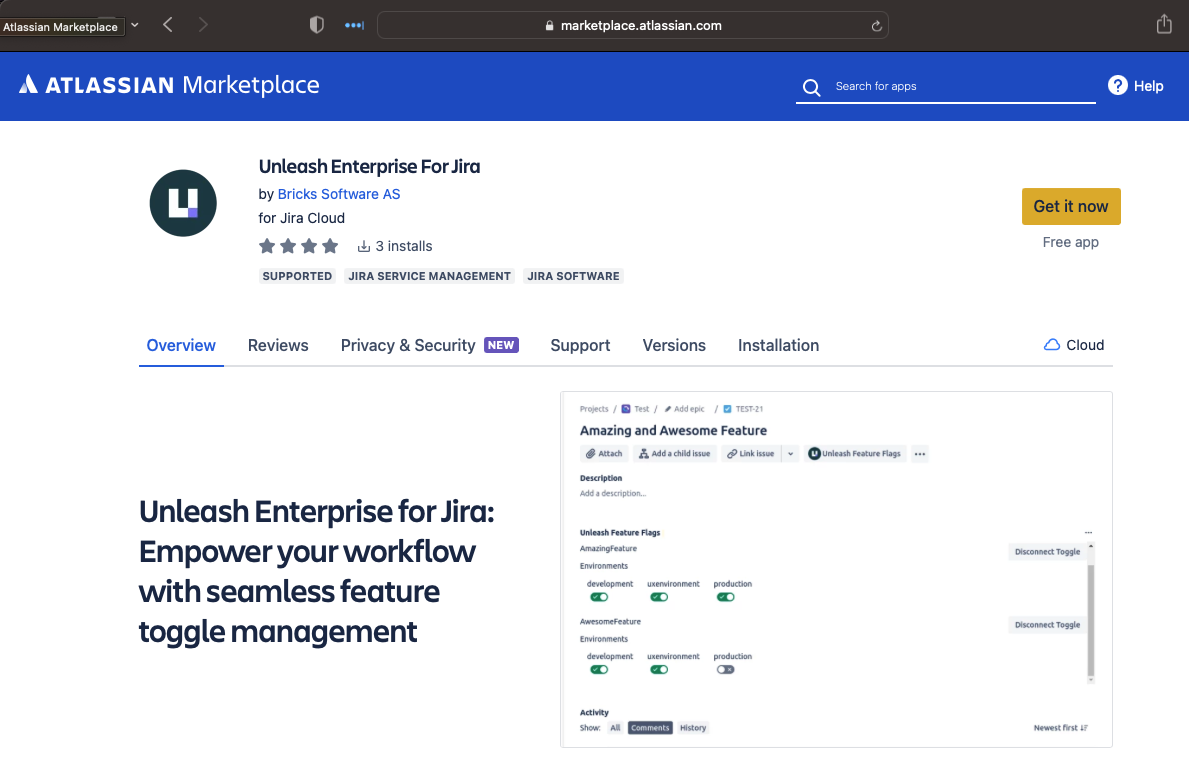Open the Privacy & Security tab
Image resolution: width=1189 pixels, height=780 pixels.
408,345
